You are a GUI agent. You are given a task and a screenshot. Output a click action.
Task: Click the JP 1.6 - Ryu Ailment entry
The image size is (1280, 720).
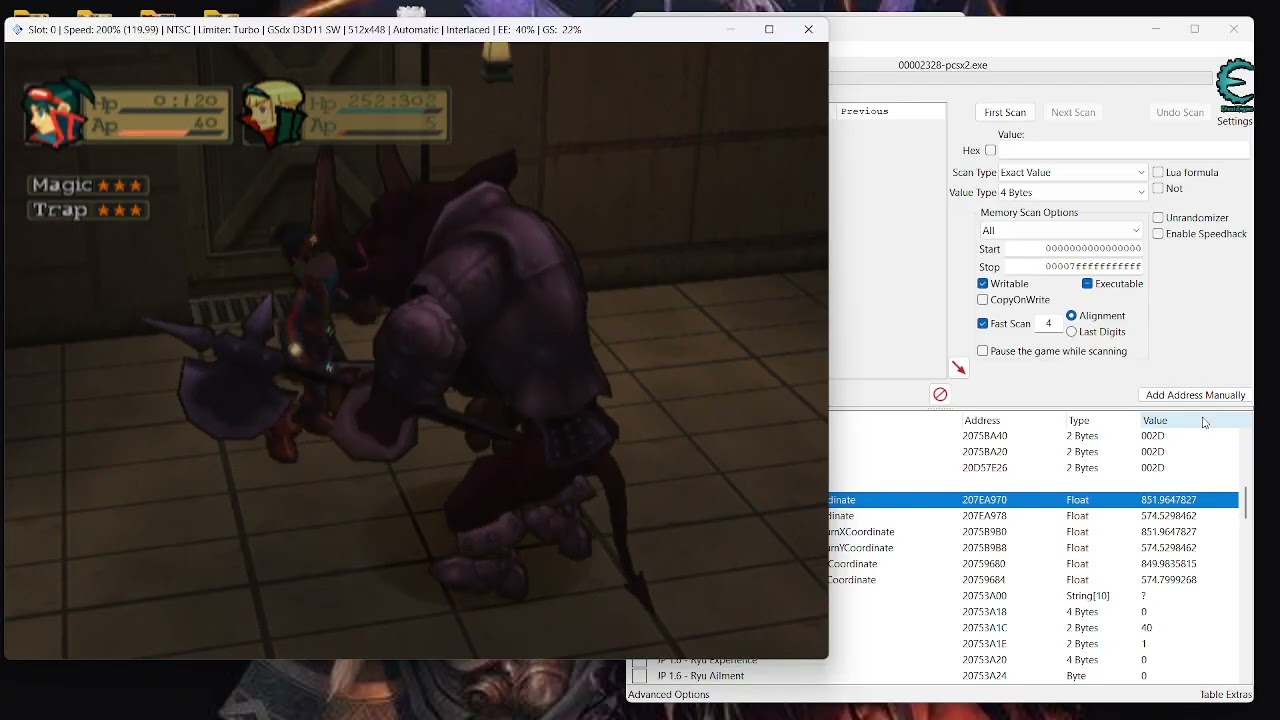coord(700,676)
